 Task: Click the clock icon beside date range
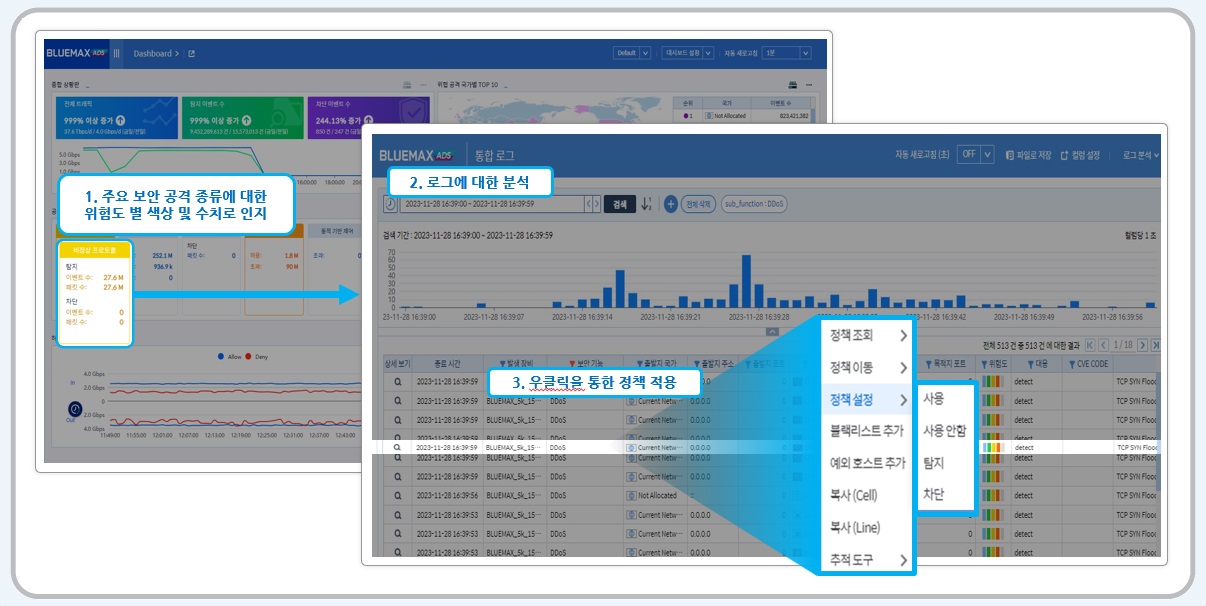[389, 204]
